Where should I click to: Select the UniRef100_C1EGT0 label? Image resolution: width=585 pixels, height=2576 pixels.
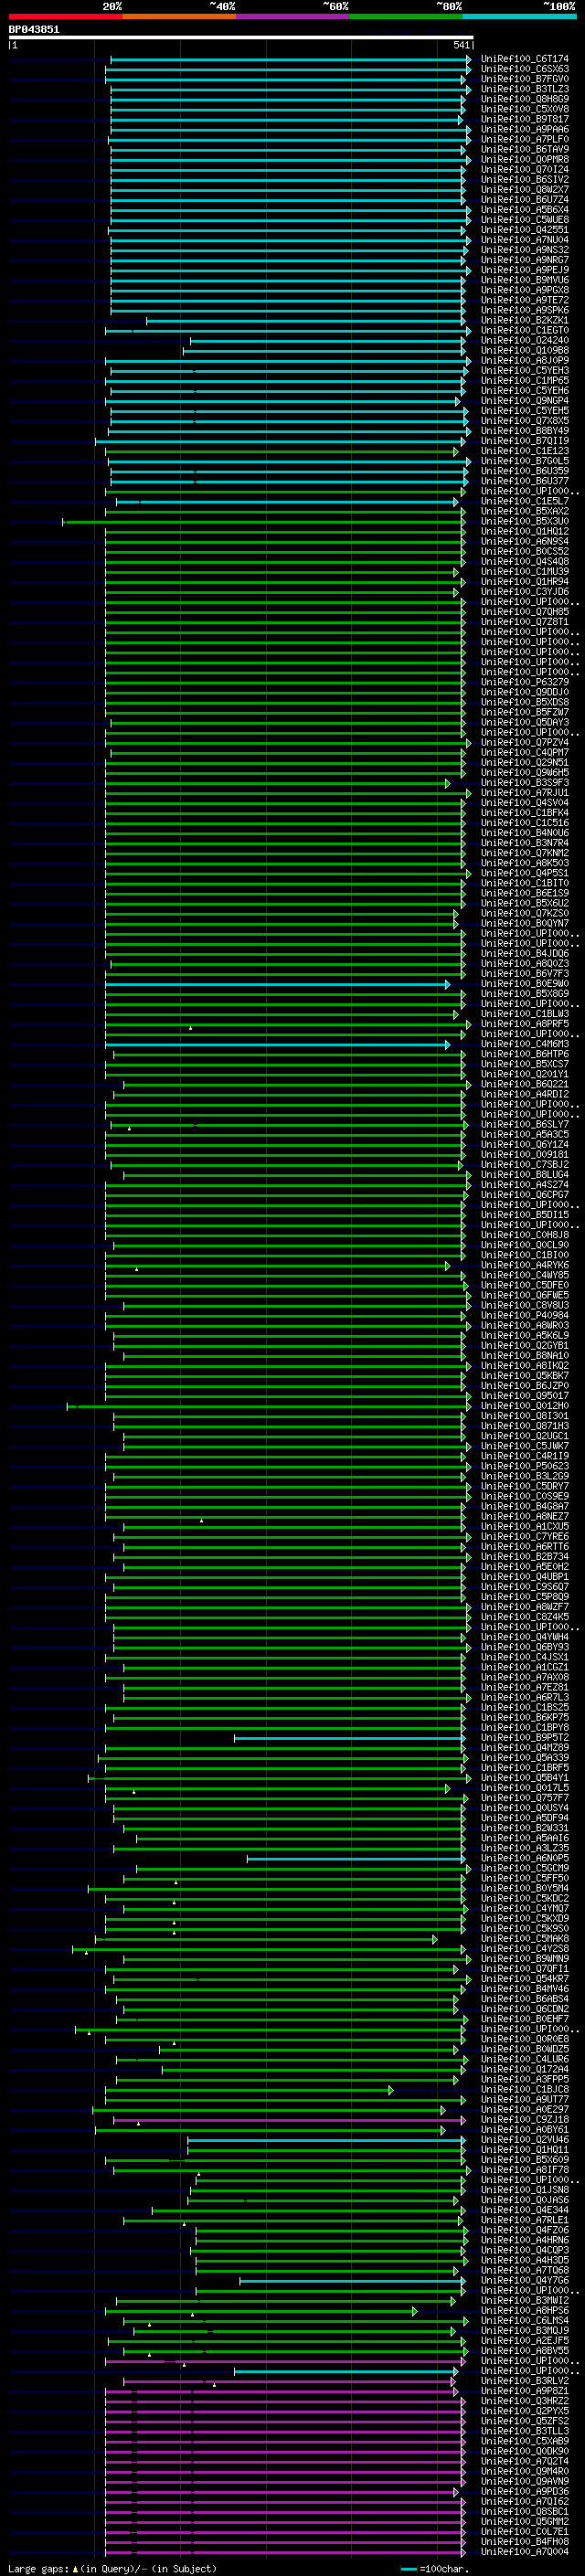[524, 330]
